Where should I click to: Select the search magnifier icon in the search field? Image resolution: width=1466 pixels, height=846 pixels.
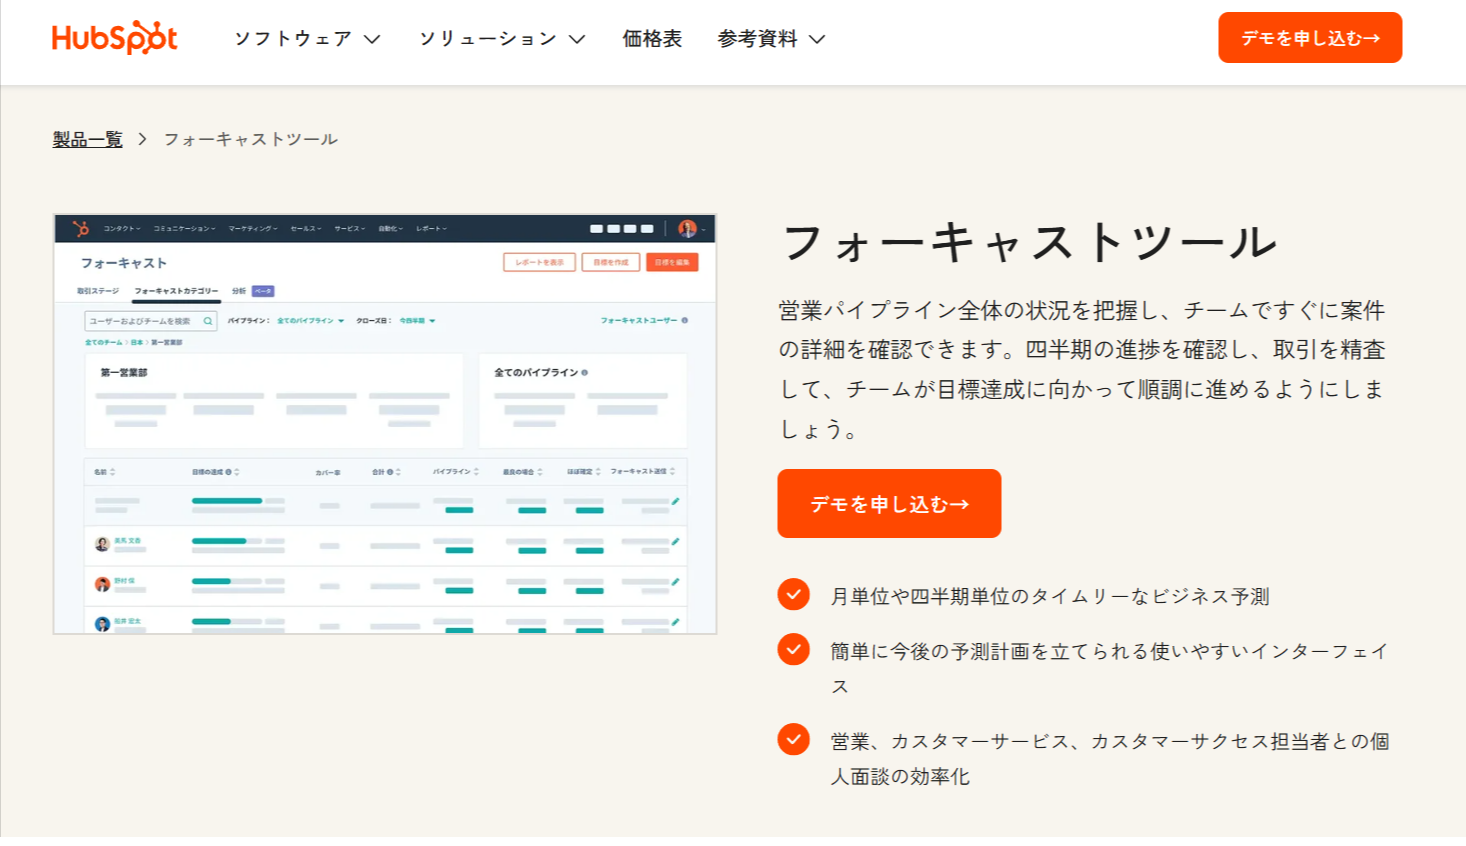pyautogui.click(x=208, y=320)
